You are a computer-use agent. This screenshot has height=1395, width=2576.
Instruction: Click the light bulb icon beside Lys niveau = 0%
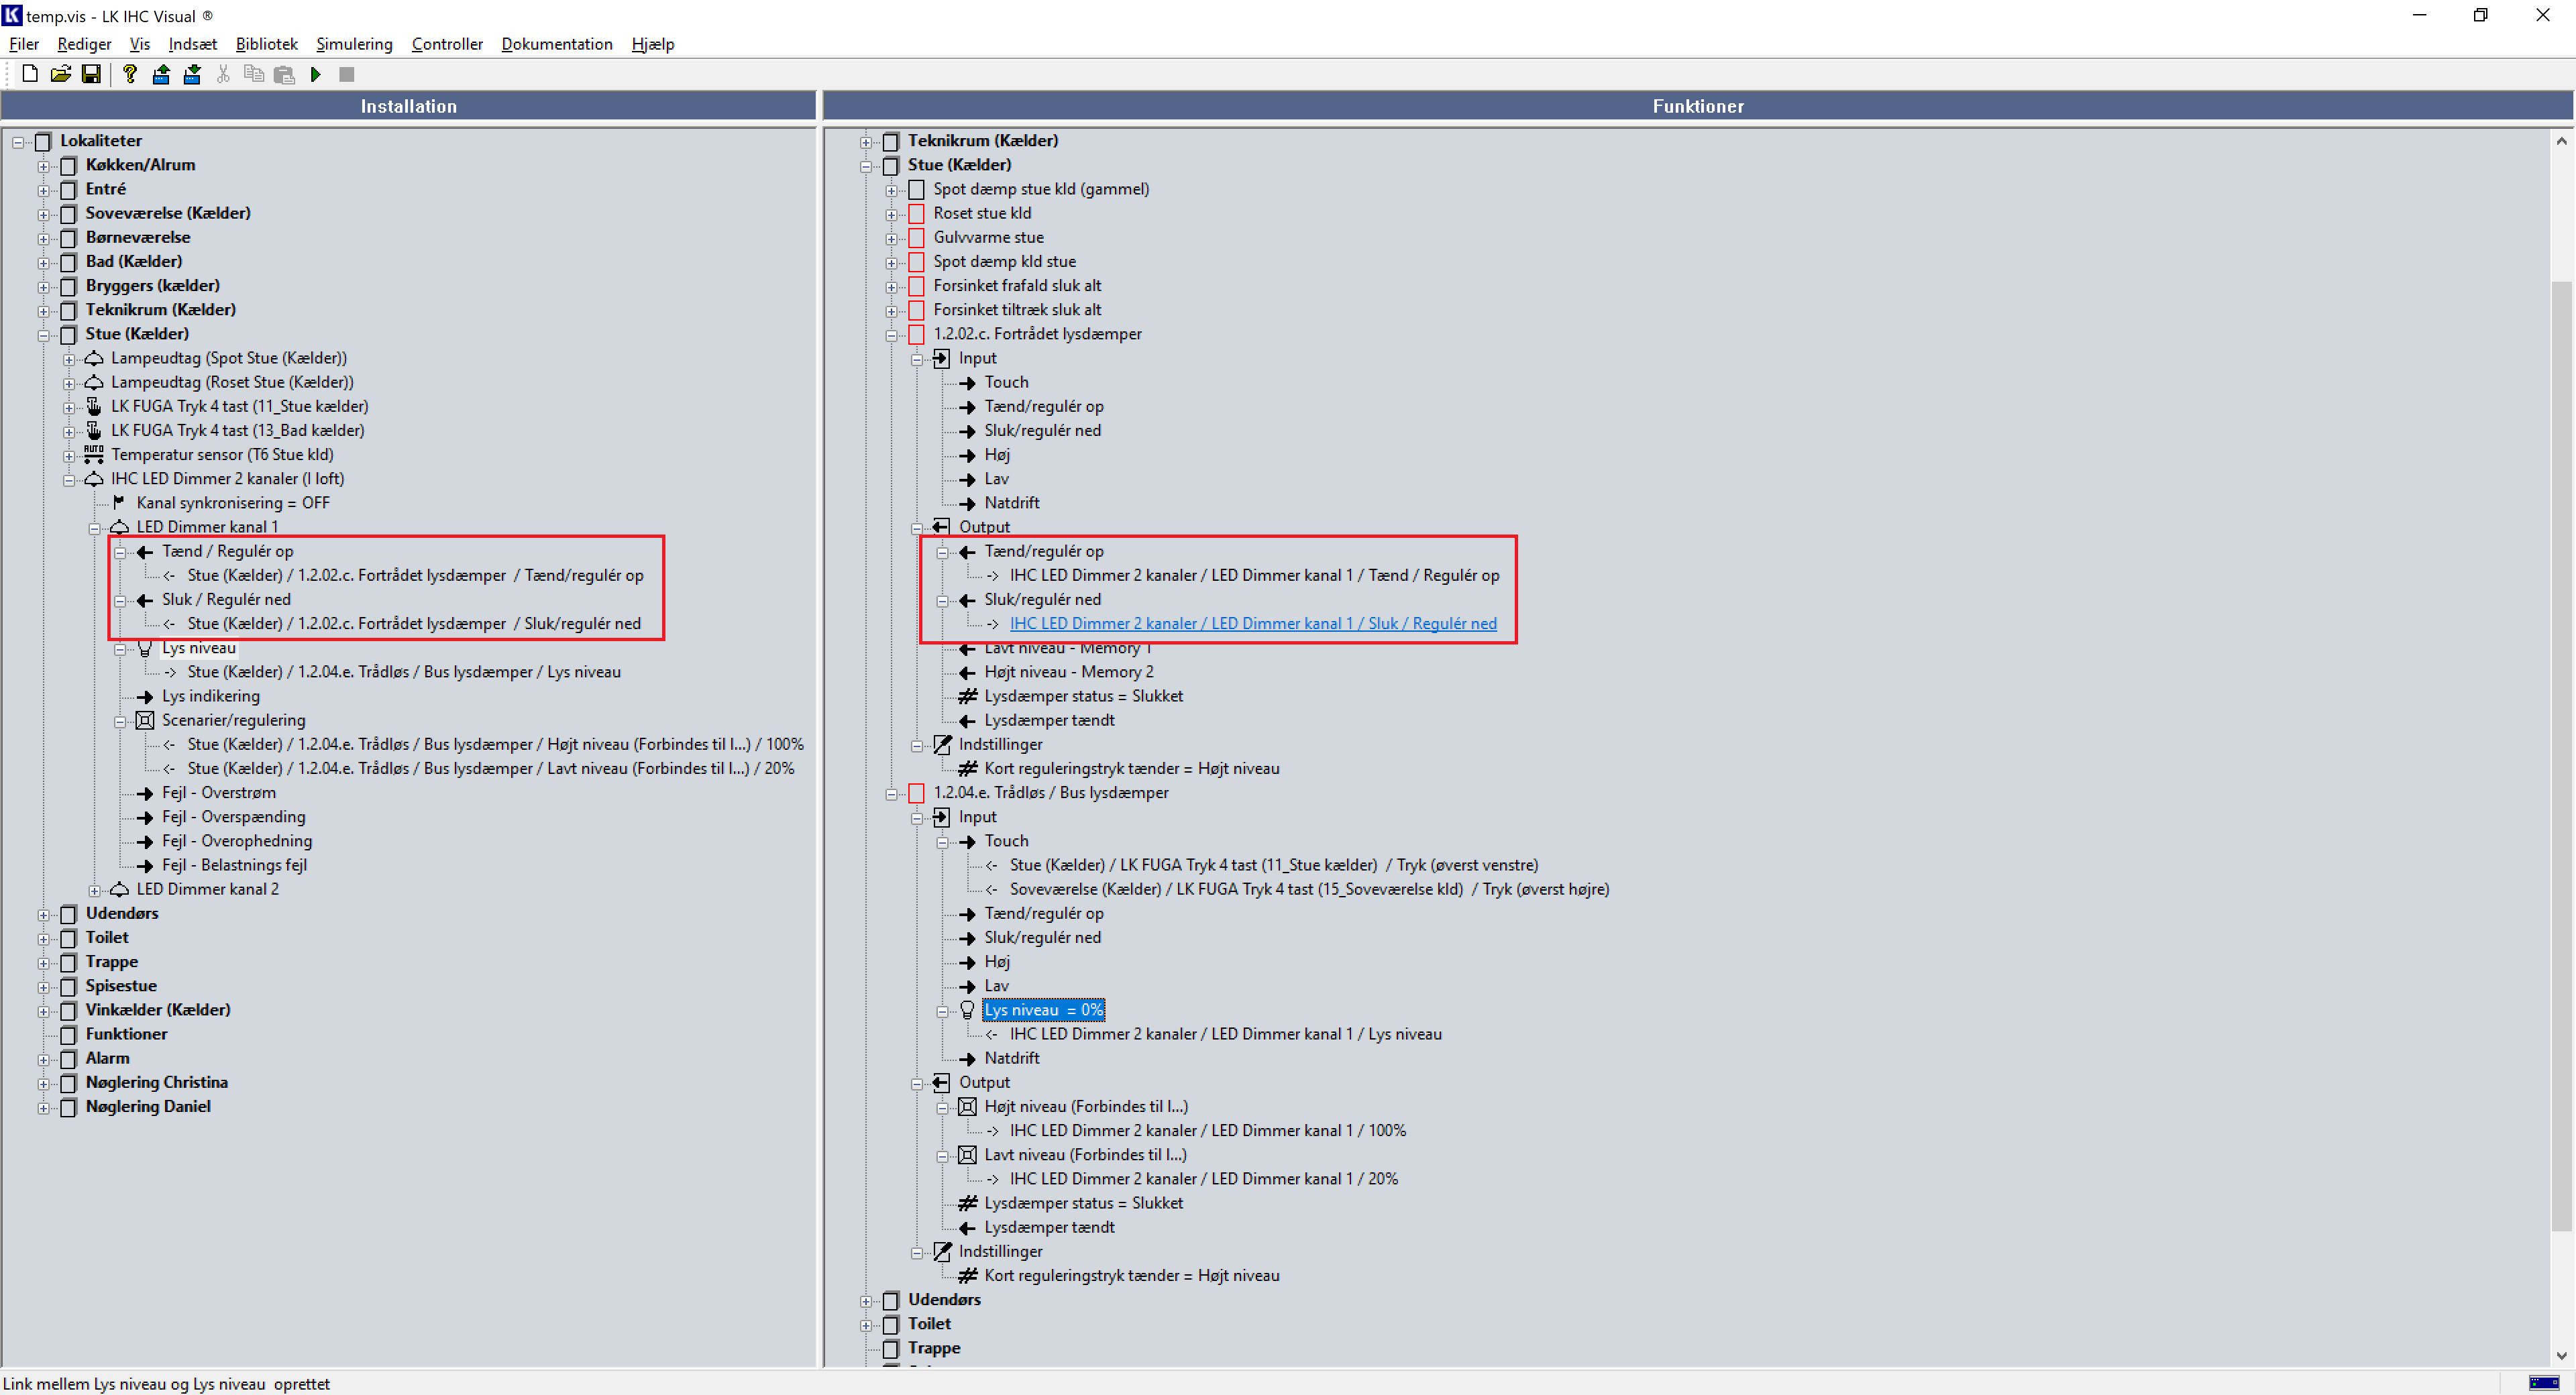click(967, 1010)
